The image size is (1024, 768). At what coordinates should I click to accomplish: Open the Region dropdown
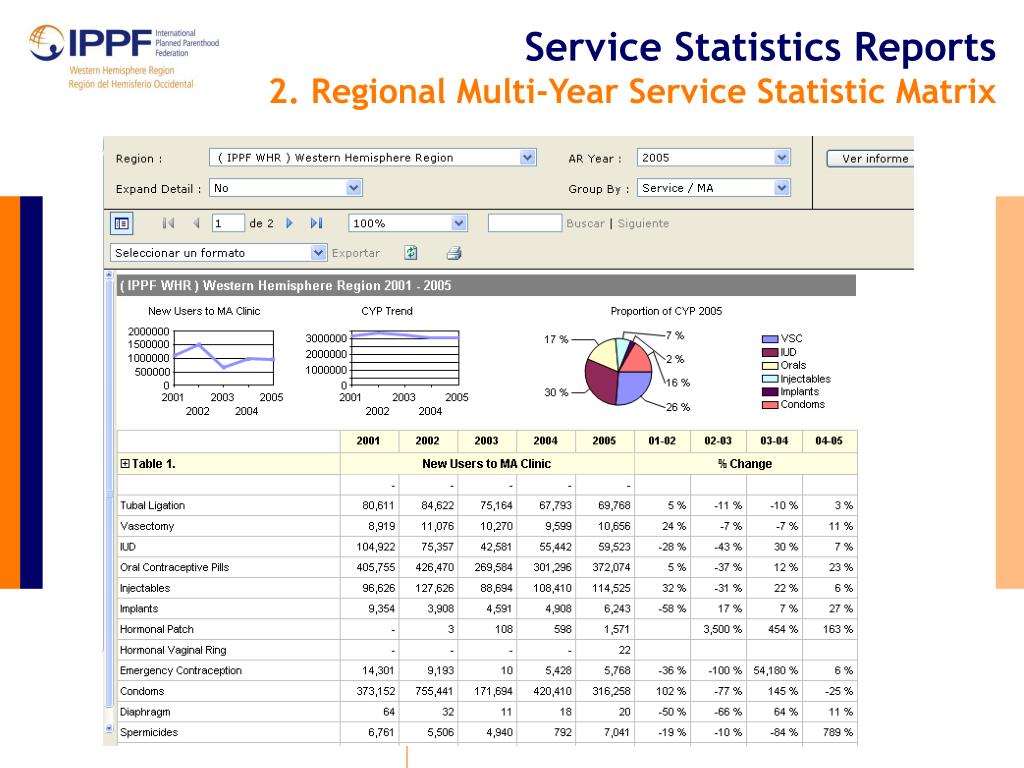528,157
